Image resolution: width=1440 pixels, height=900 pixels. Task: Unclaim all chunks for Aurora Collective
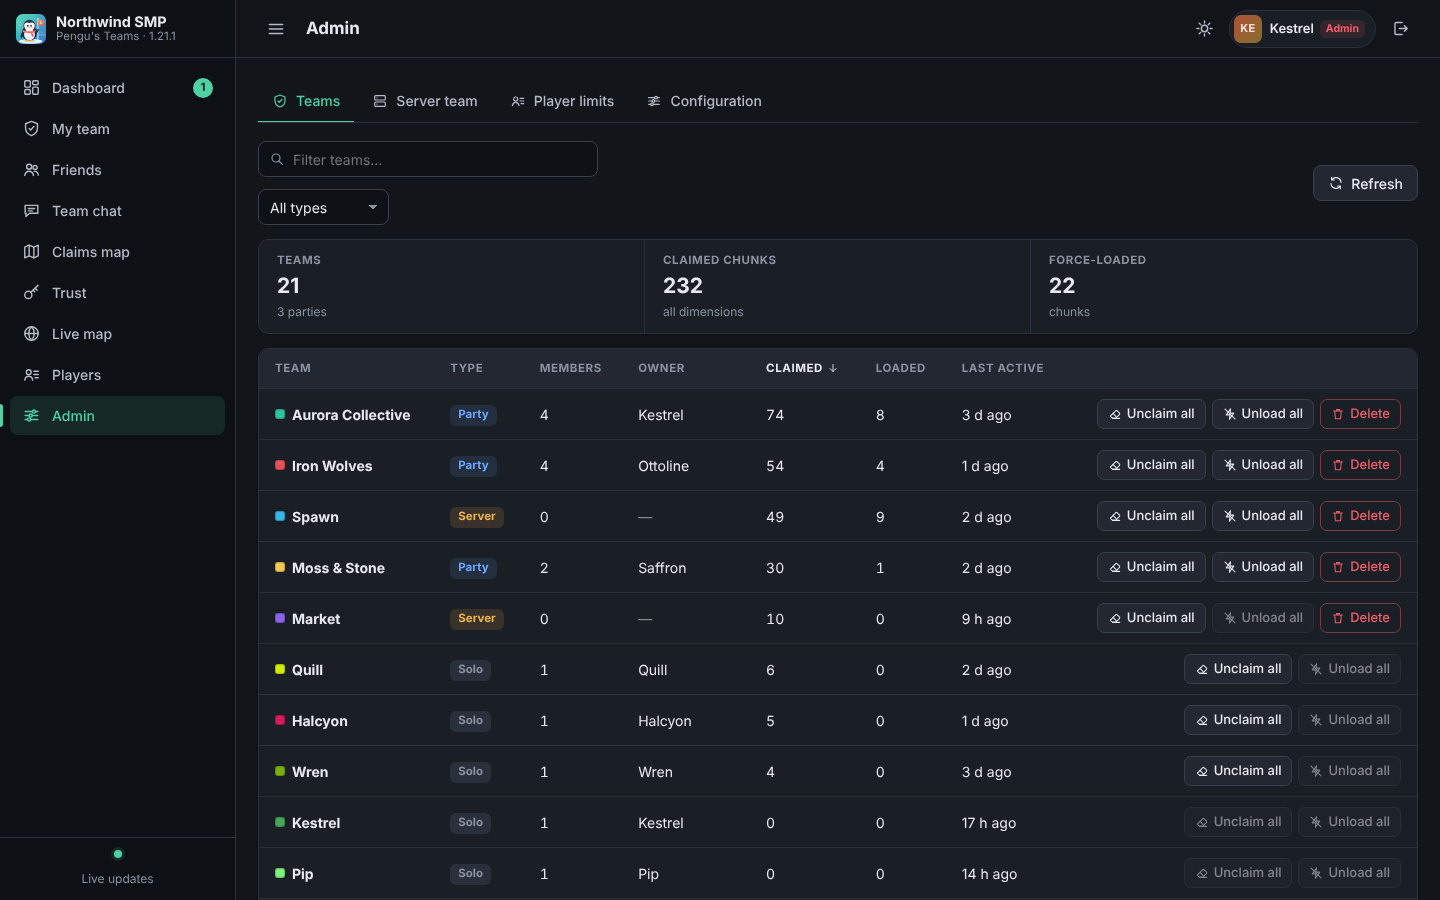point(1151,414)
